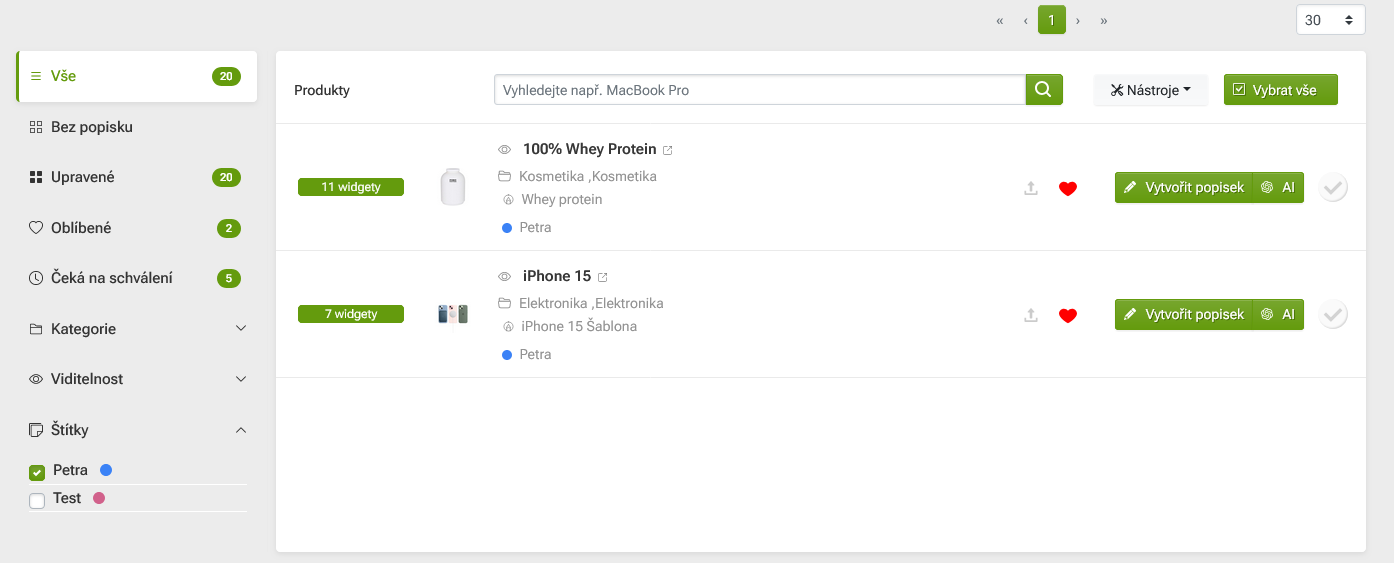The image size is (1394, 563).
Task: Open external link icon next to iPhone 15
Action: (603, 277)
